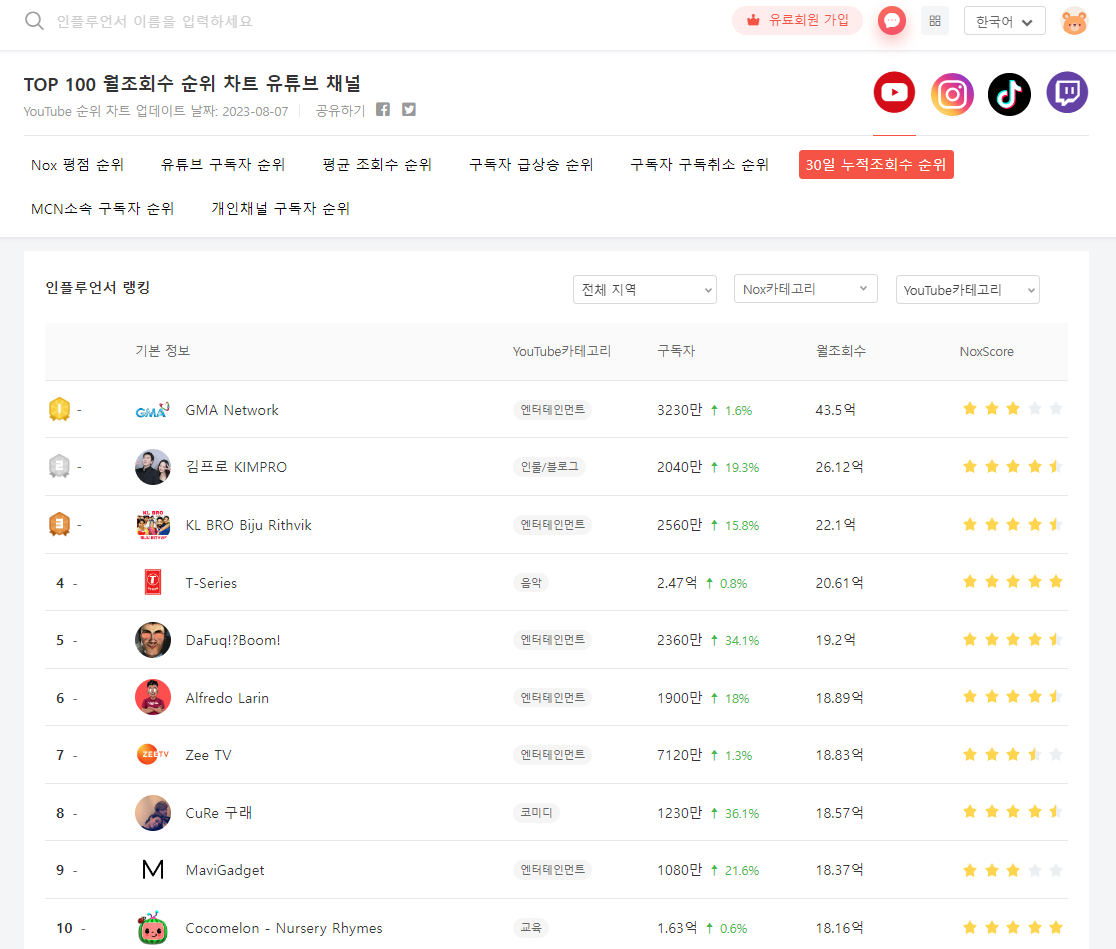Click T-Series five-star NoxScore
This screenshot has width=1116, height=949.
[x=1012, y=582]
